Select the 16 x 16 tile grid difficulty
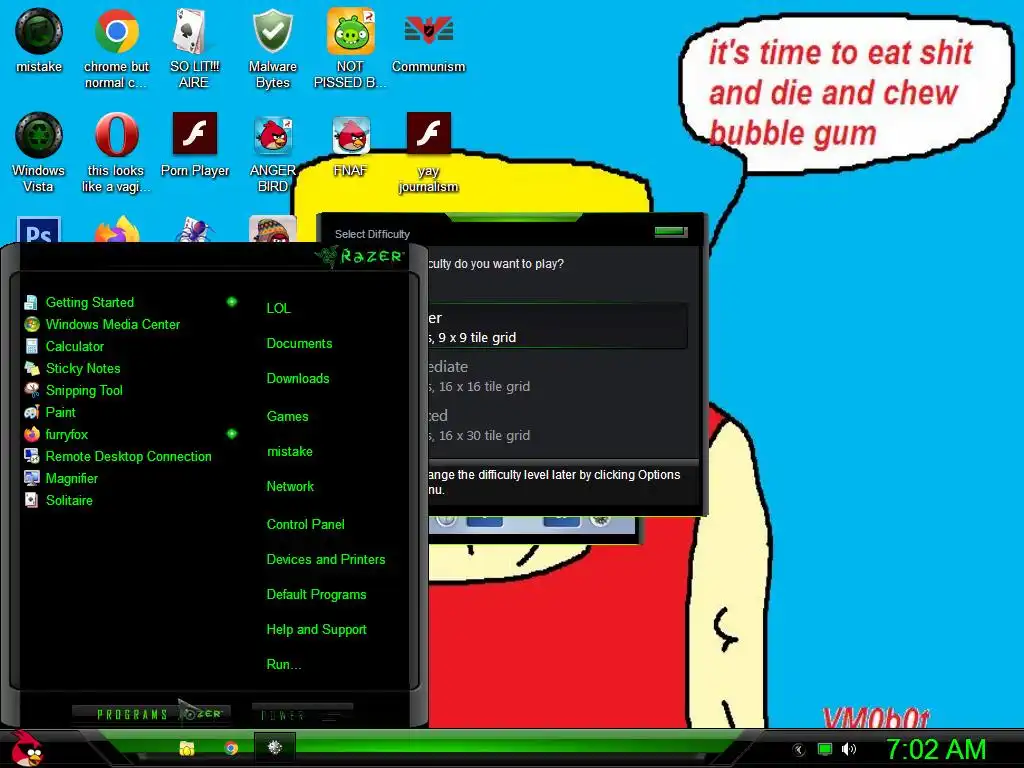 point(557,376)
